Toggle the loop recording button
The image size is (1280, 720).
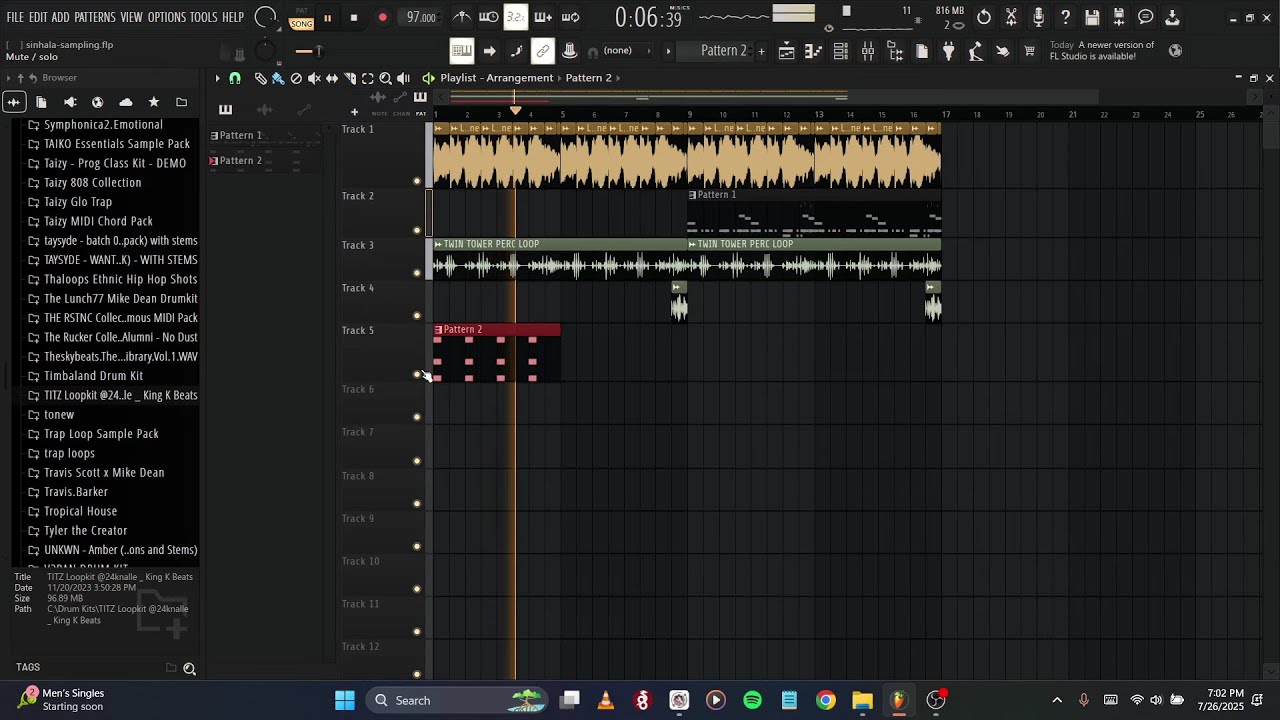click(571, 17)
